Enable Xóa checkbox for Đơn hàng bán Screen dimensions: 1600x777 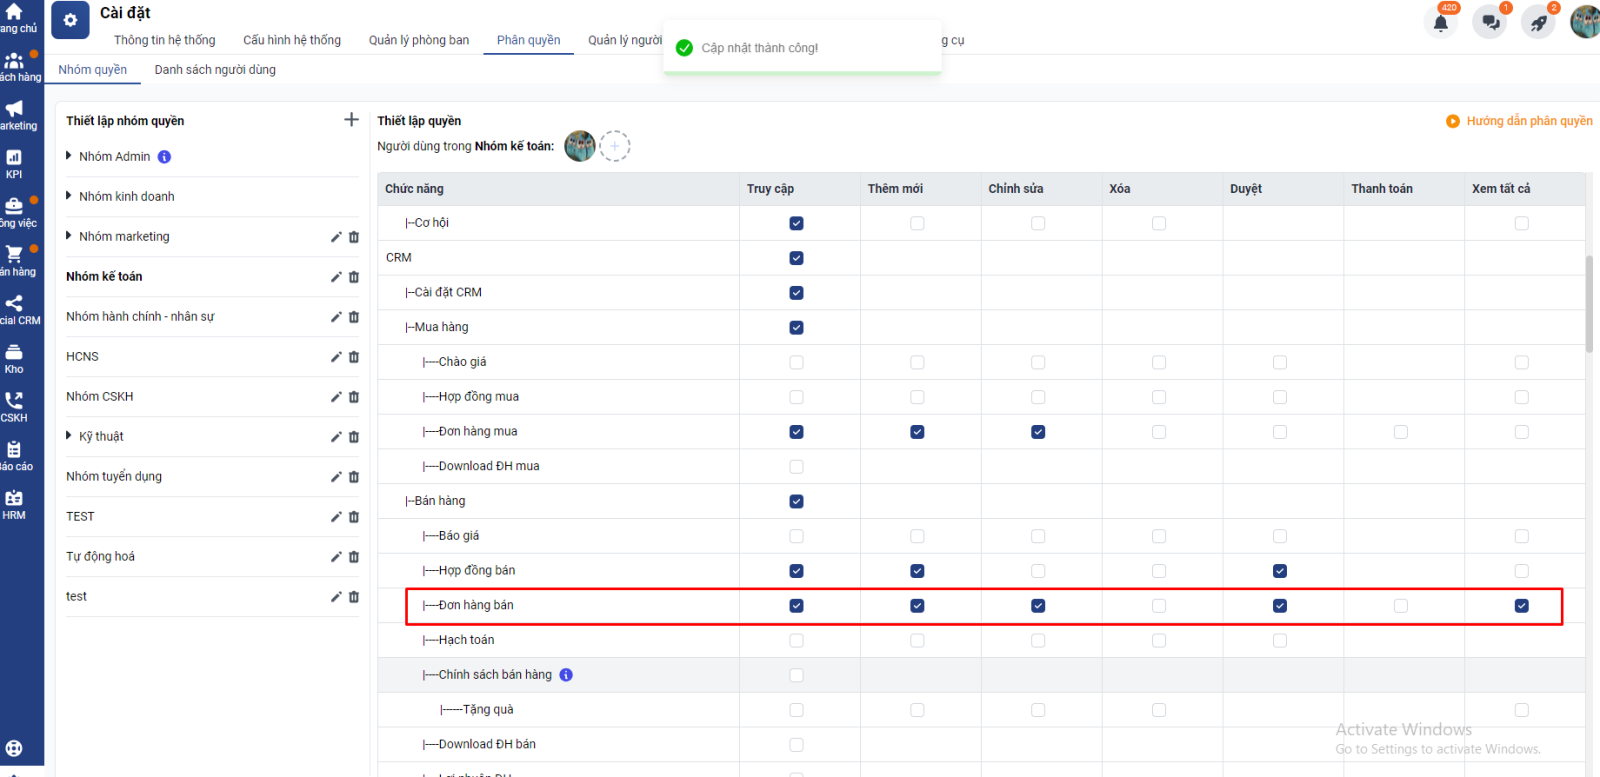point(1159,606)
